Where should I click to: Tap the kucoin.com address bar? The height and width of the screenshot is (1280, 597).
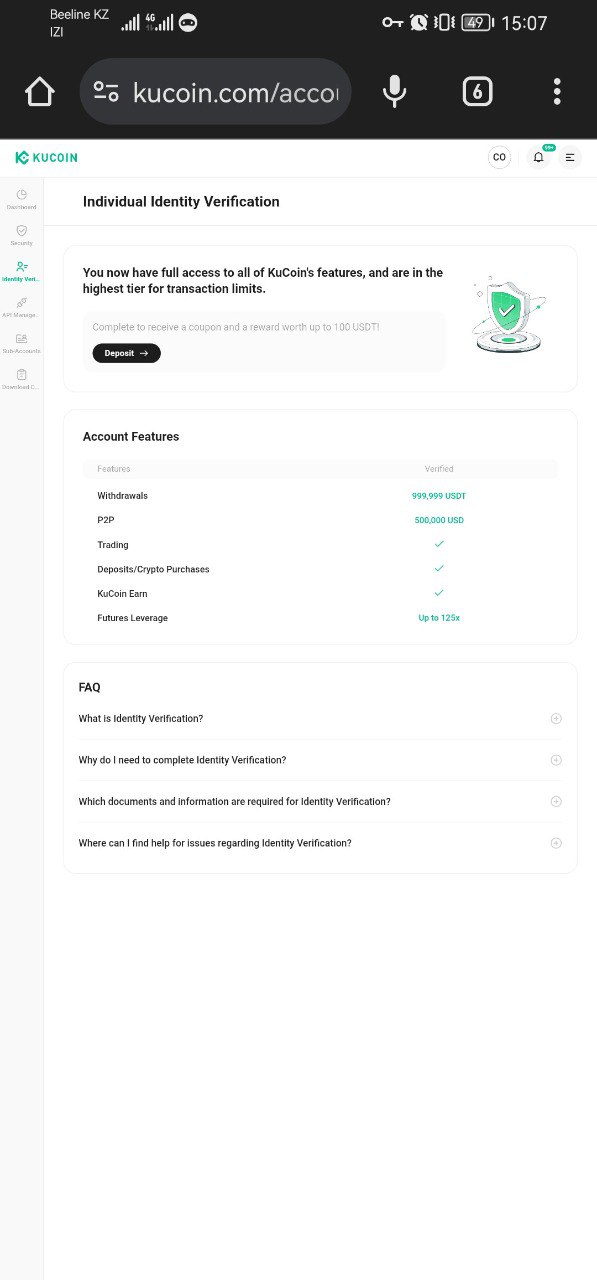click(215, 92)
